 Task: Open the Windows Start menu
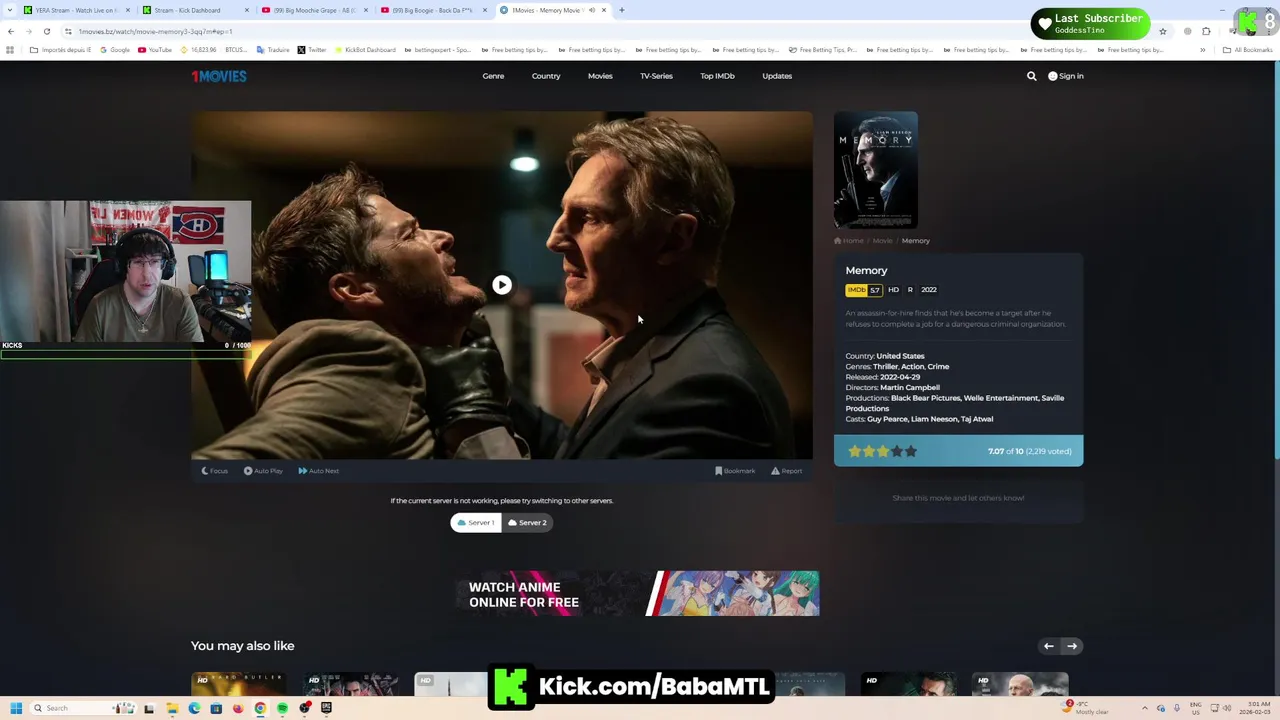click(15, 708)
